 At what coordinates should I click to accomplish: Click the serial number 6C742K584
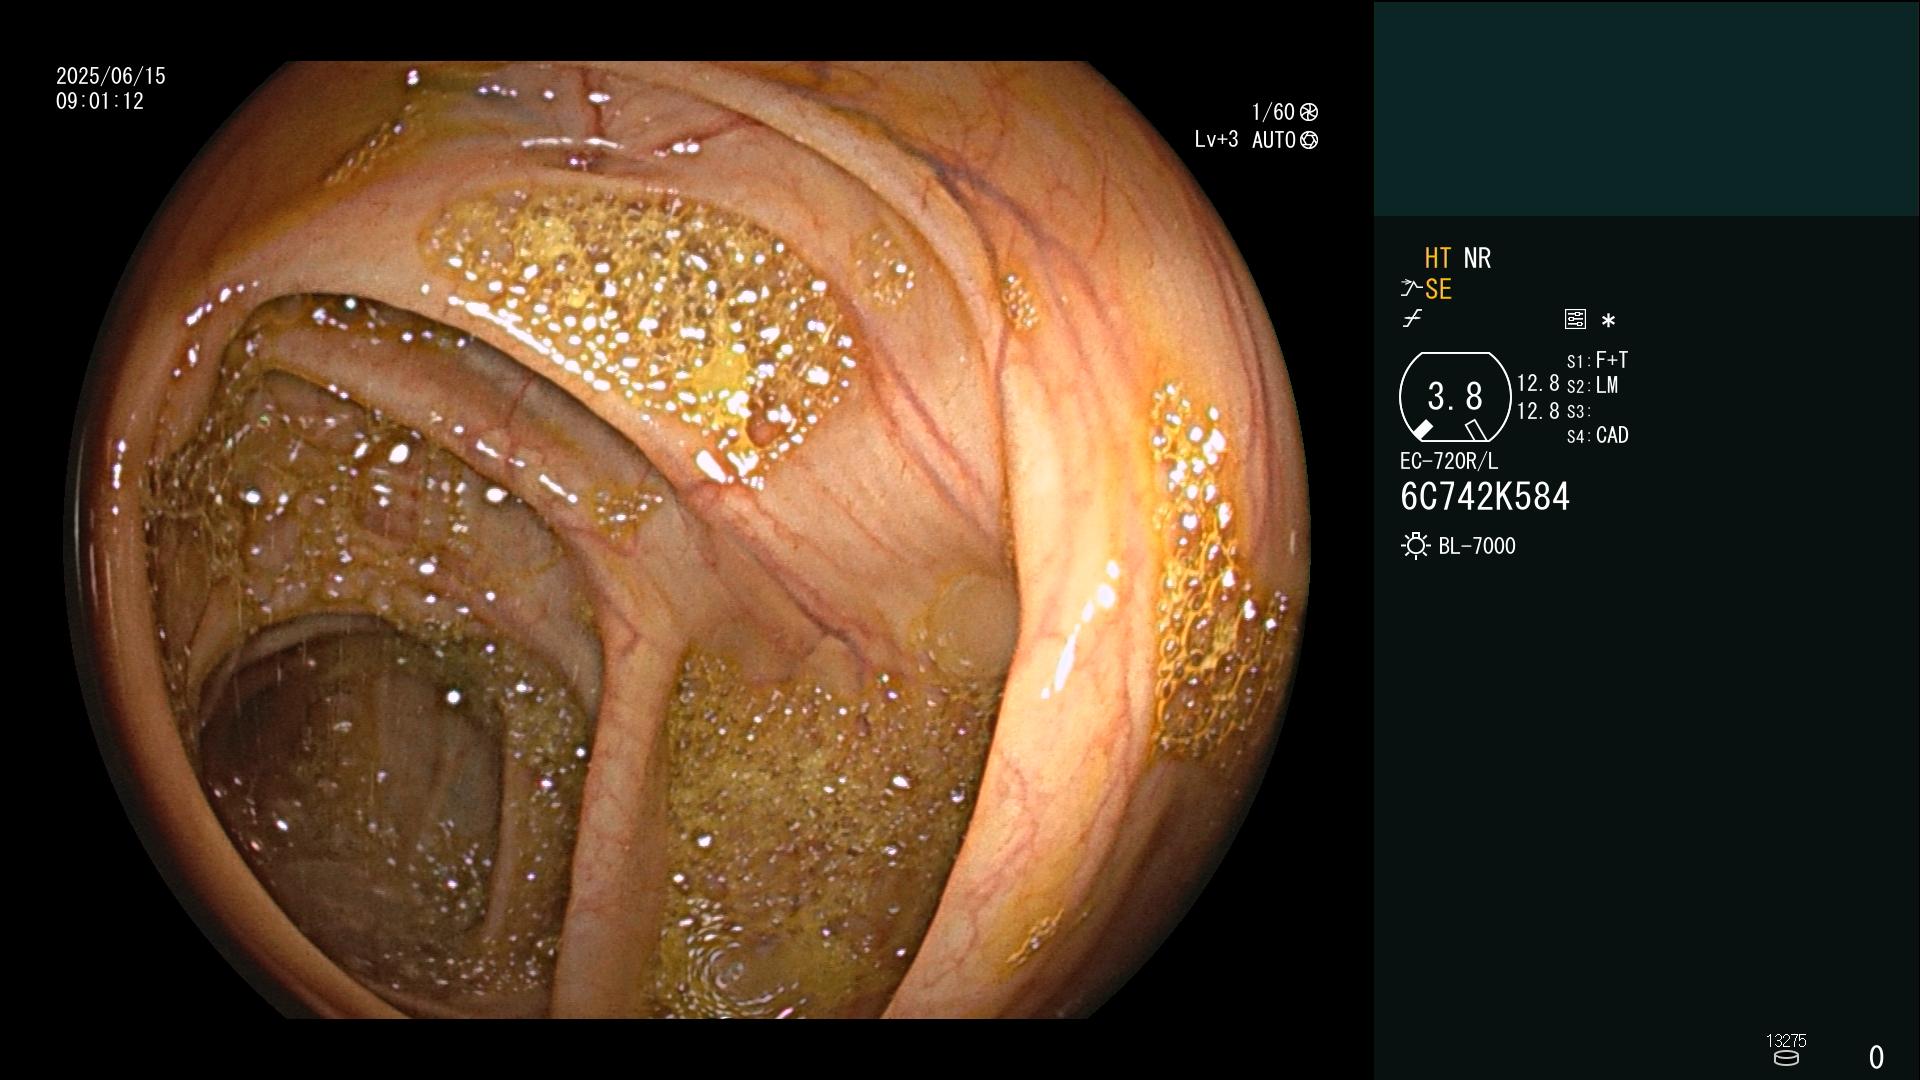tap(1485, 497)
